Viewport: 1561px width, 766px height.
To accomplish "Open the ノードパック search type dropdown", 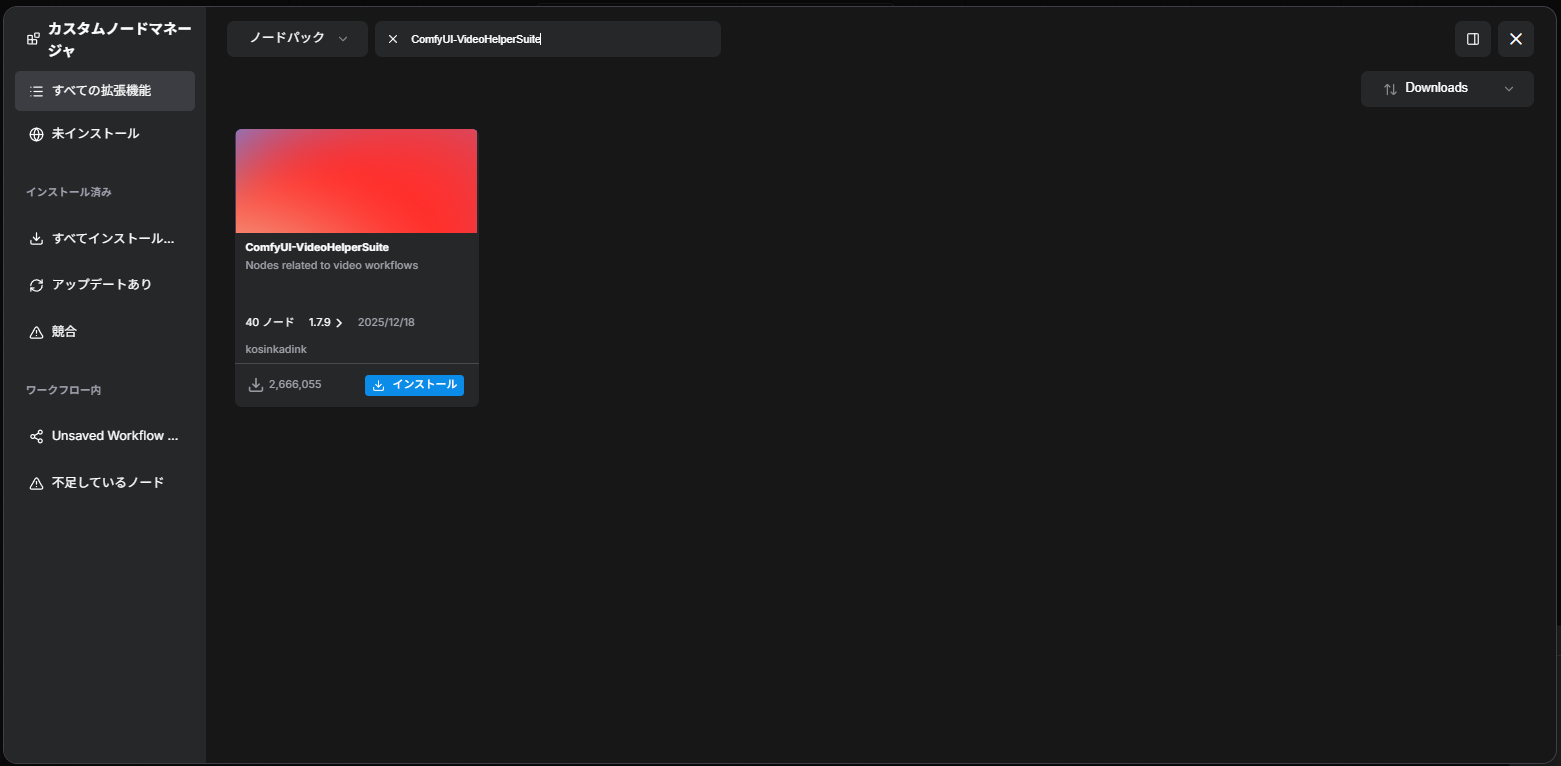I will coord(297,39).
